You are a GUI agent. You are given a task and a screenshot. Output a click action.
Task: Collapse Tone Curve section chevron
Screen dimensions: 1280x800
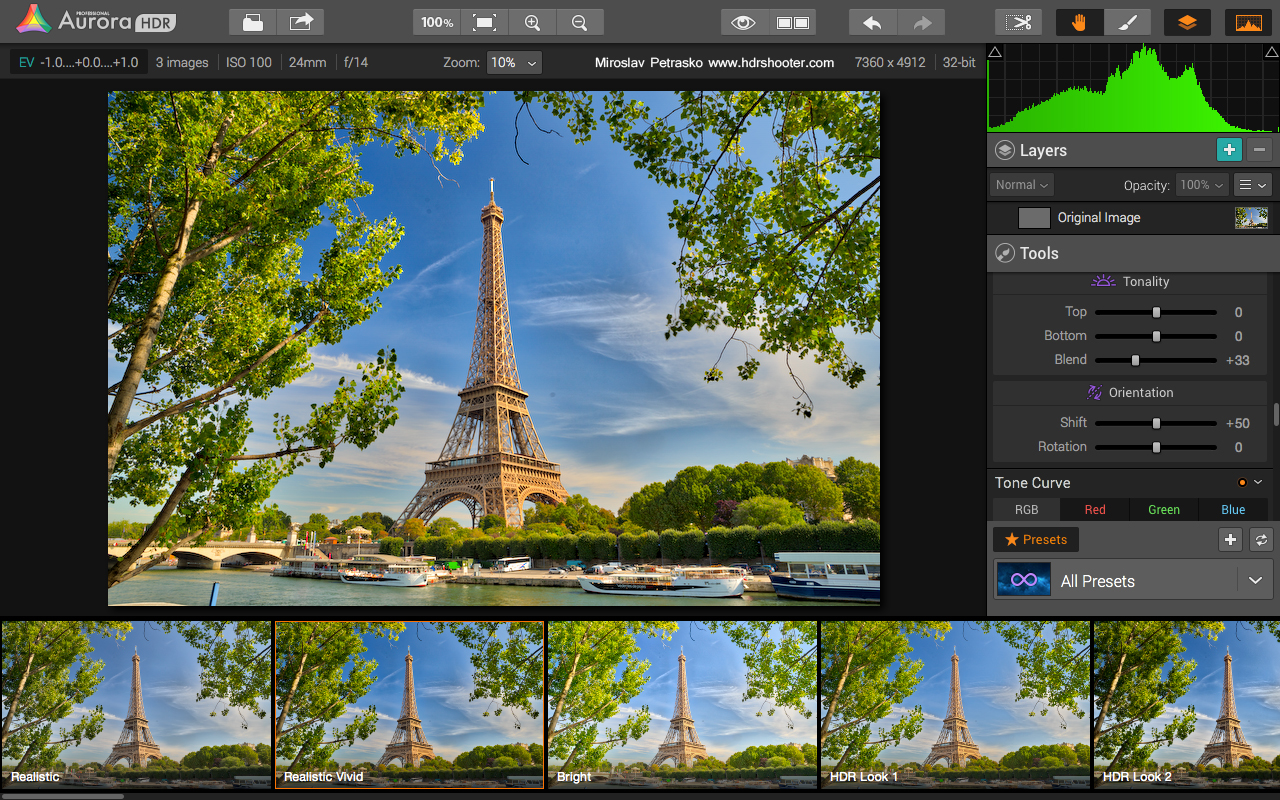point(1259,482)
